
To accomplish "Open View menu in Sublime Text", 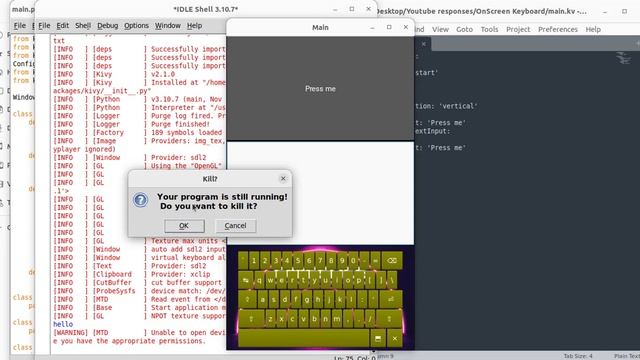I will click(x=440, y=29).
